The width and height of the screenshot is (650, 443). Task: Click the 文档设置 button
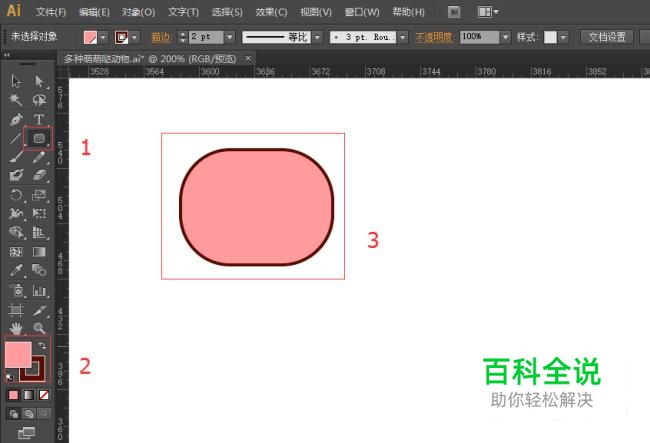pyautogui.click(x=607, y=37)
